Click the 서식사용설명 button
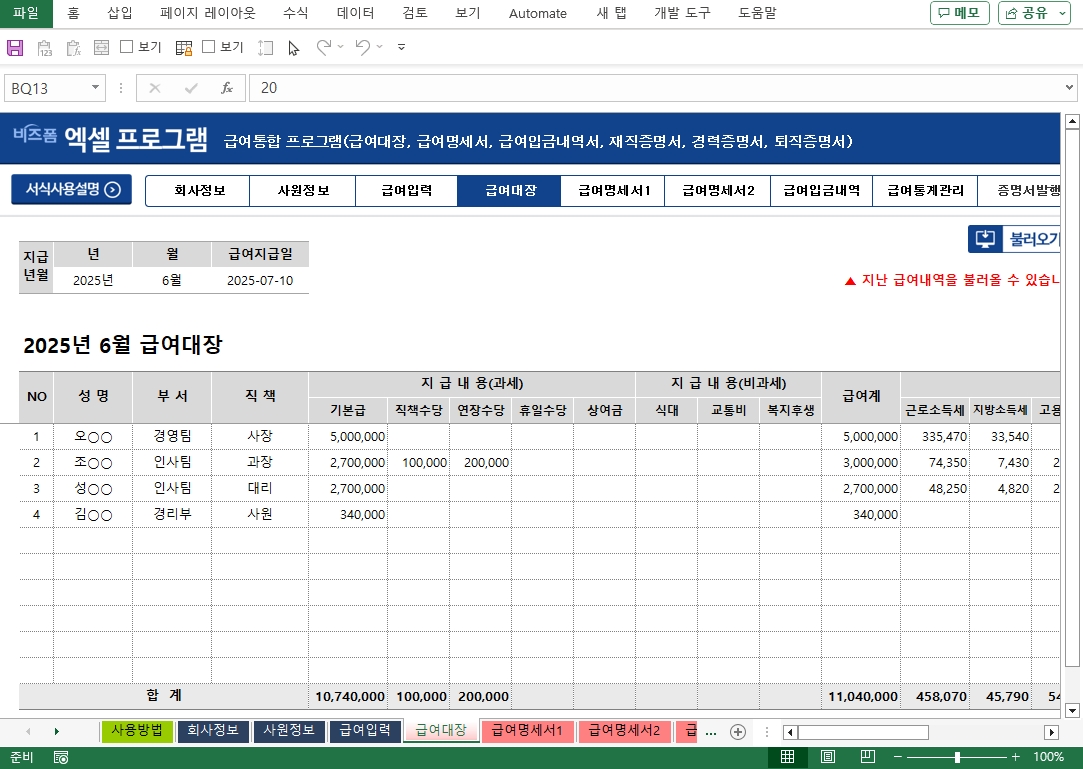 (x=72, y=190)
